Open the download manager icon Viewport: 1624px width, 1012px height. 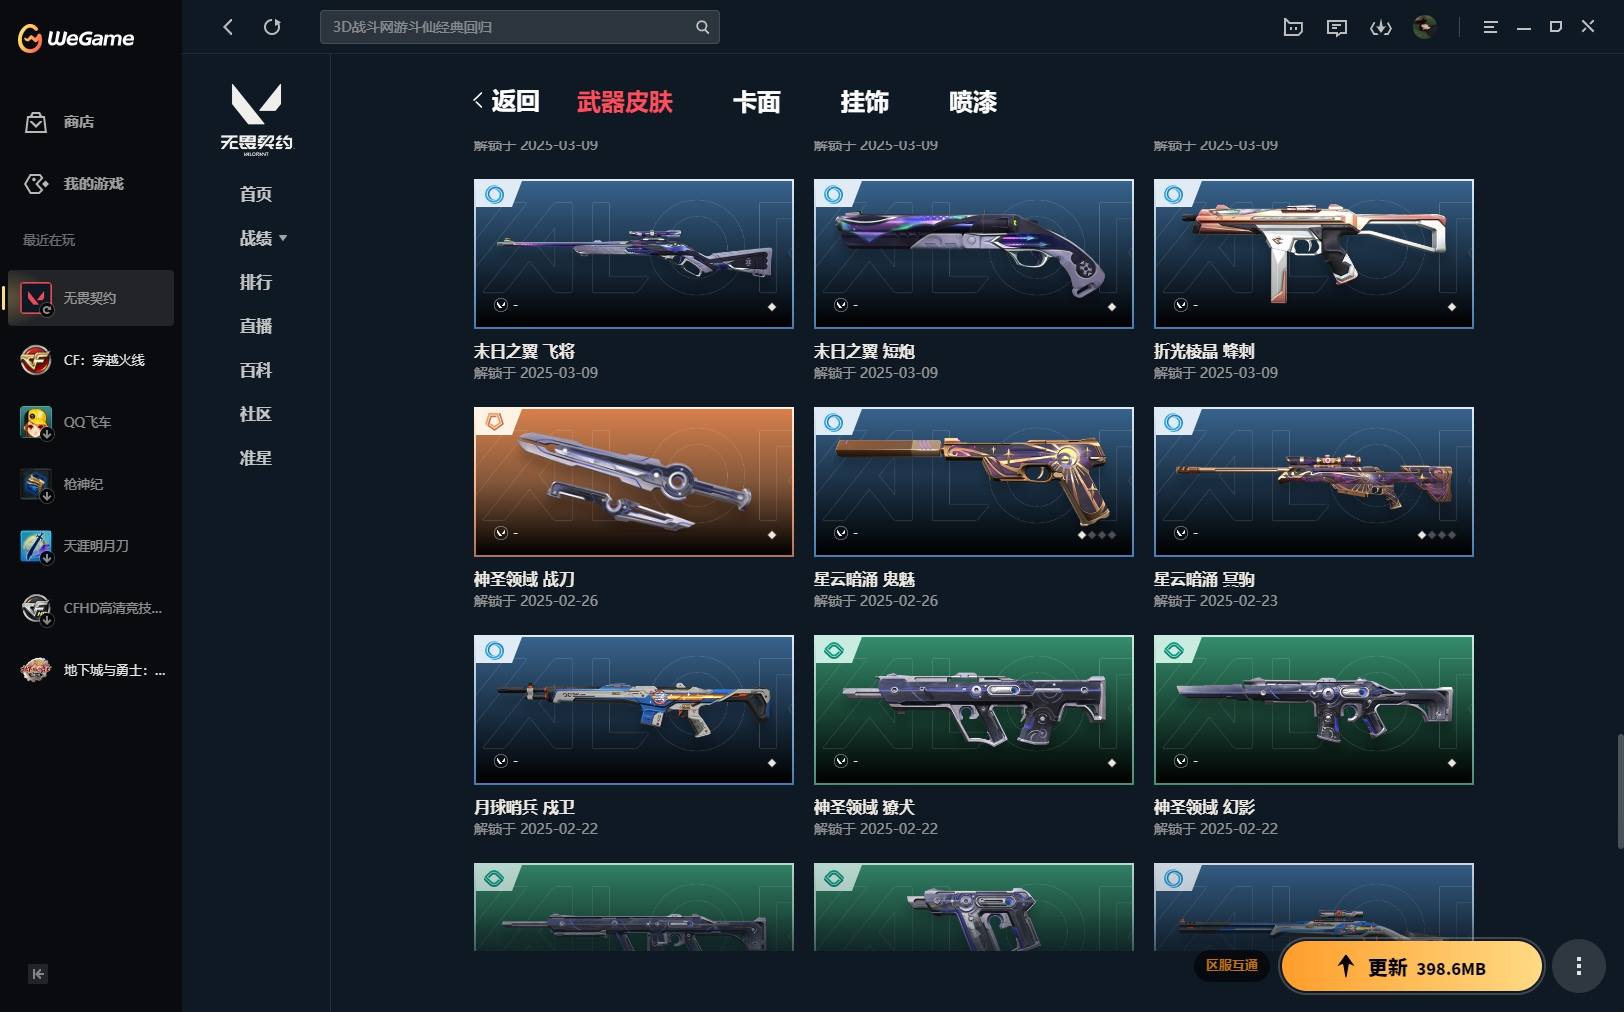(1381, 27)
